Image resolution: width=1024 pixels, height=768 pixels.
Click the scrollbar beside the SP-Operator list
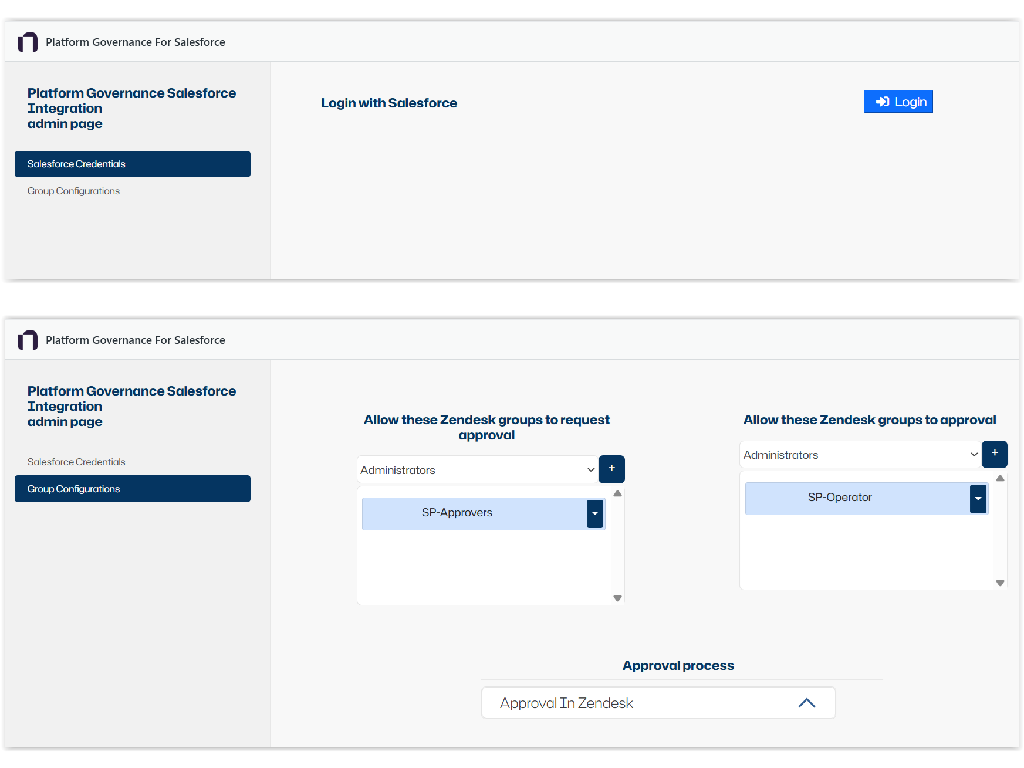click(x=999, y=530)
